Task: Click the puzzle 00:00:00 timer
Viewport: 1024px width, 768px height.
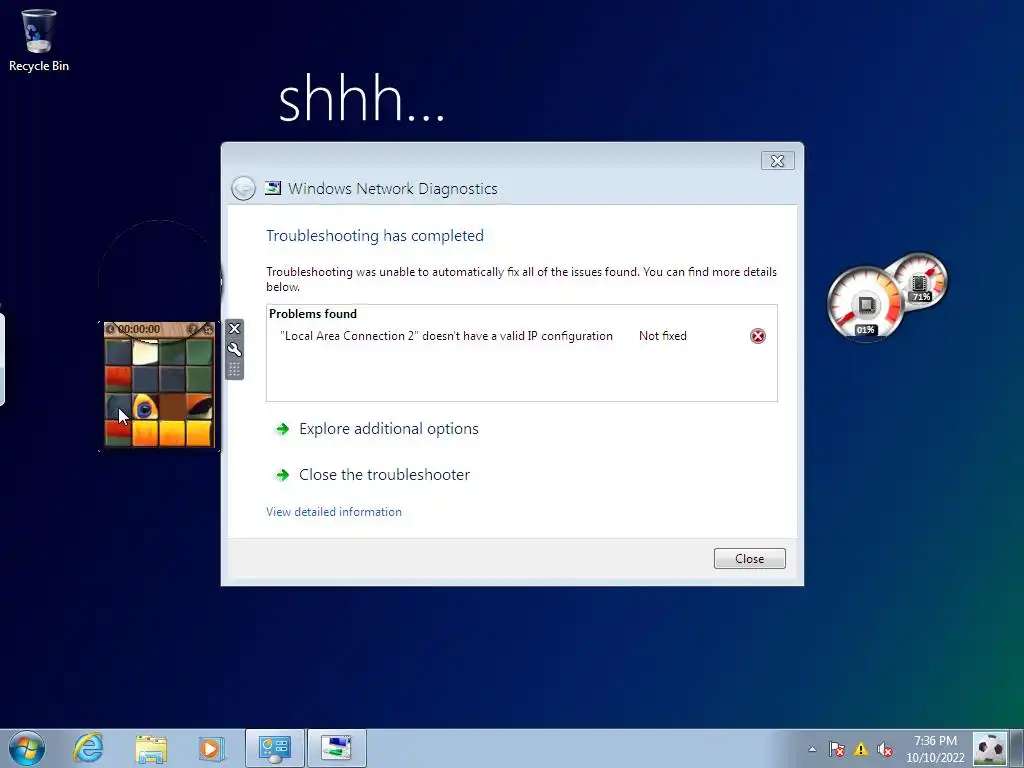Action: coord(139,329)
